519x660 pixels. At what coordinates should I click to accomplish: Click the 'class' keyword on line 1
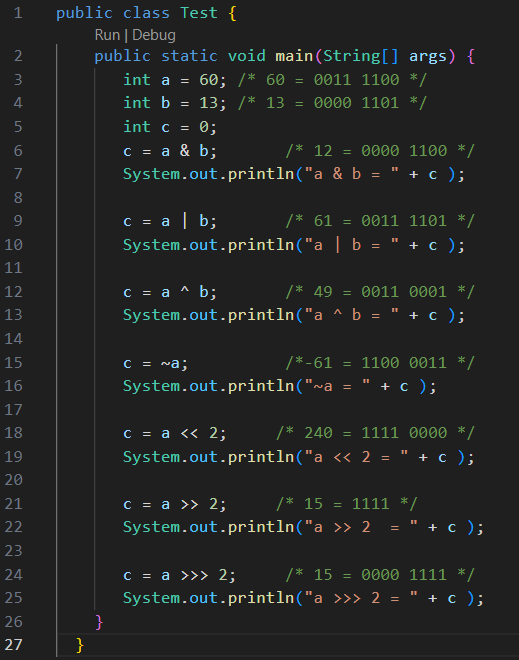tap(146, 13)
